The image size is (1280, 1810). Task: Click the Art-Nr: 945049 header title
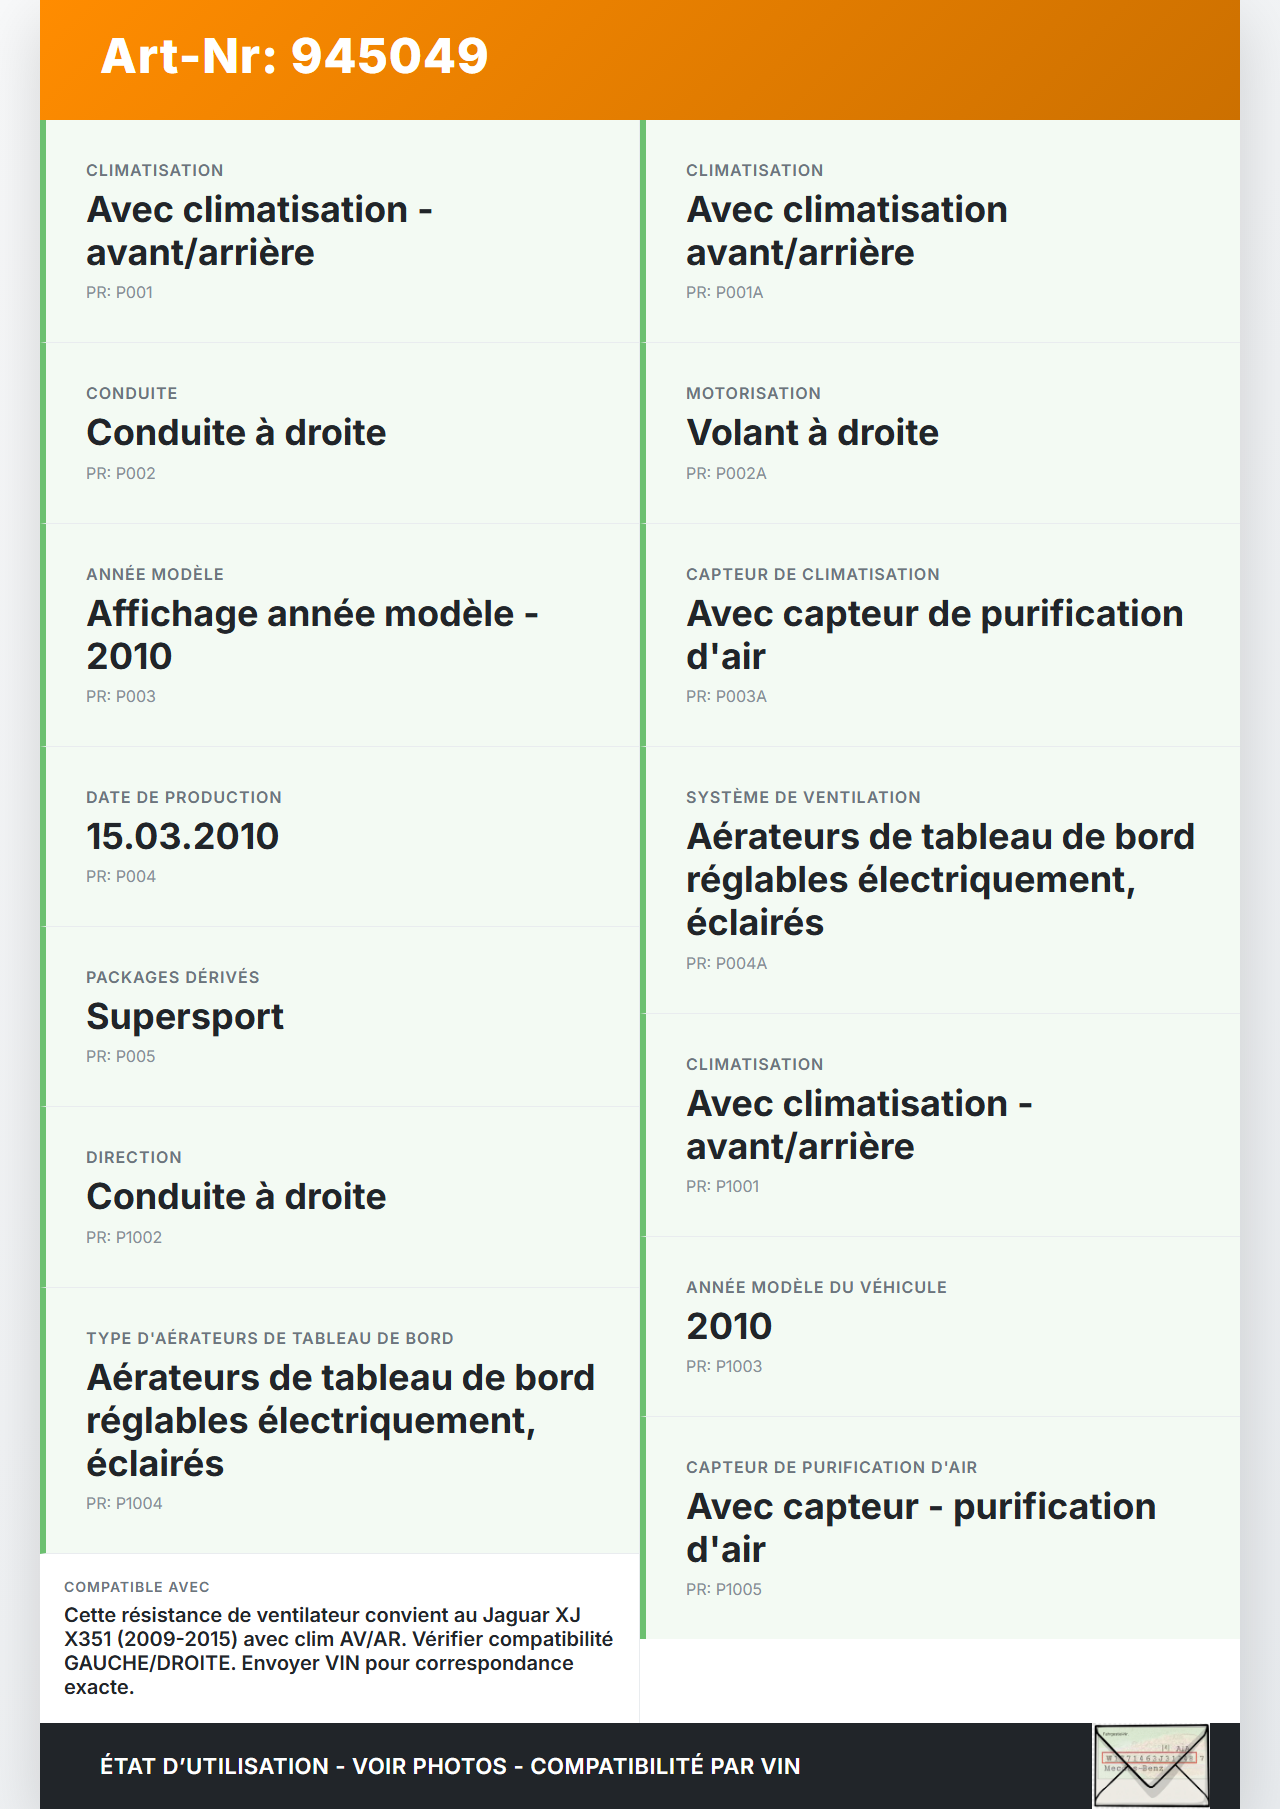(294, 56)
